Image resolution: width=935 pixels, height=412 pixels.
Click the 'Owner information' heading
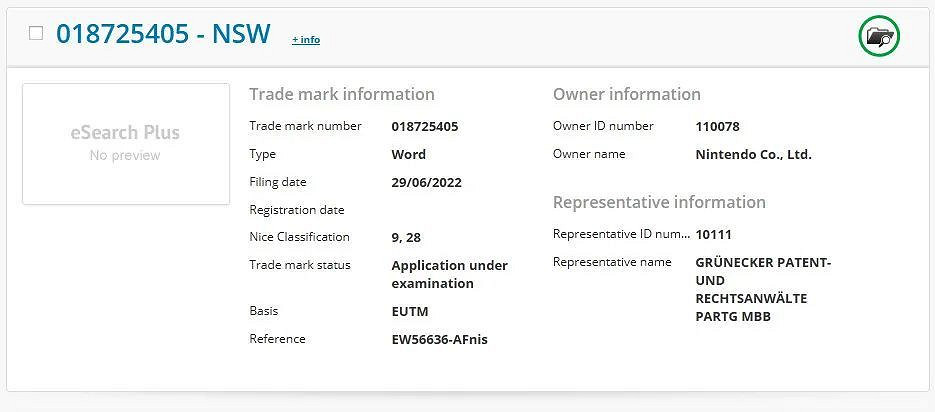click(x=627, y=94)
